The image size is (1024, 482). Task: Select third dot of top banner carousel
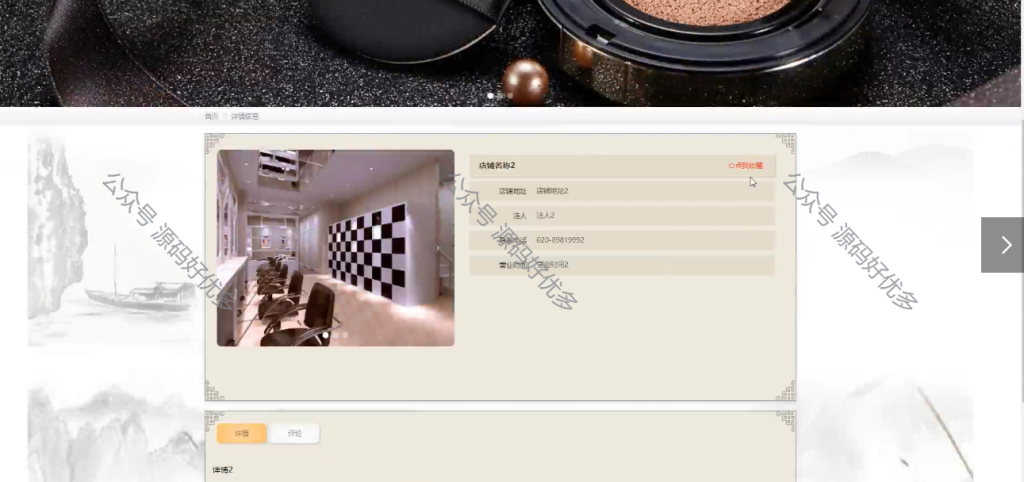pyautogui.click(x=510, y=96)
